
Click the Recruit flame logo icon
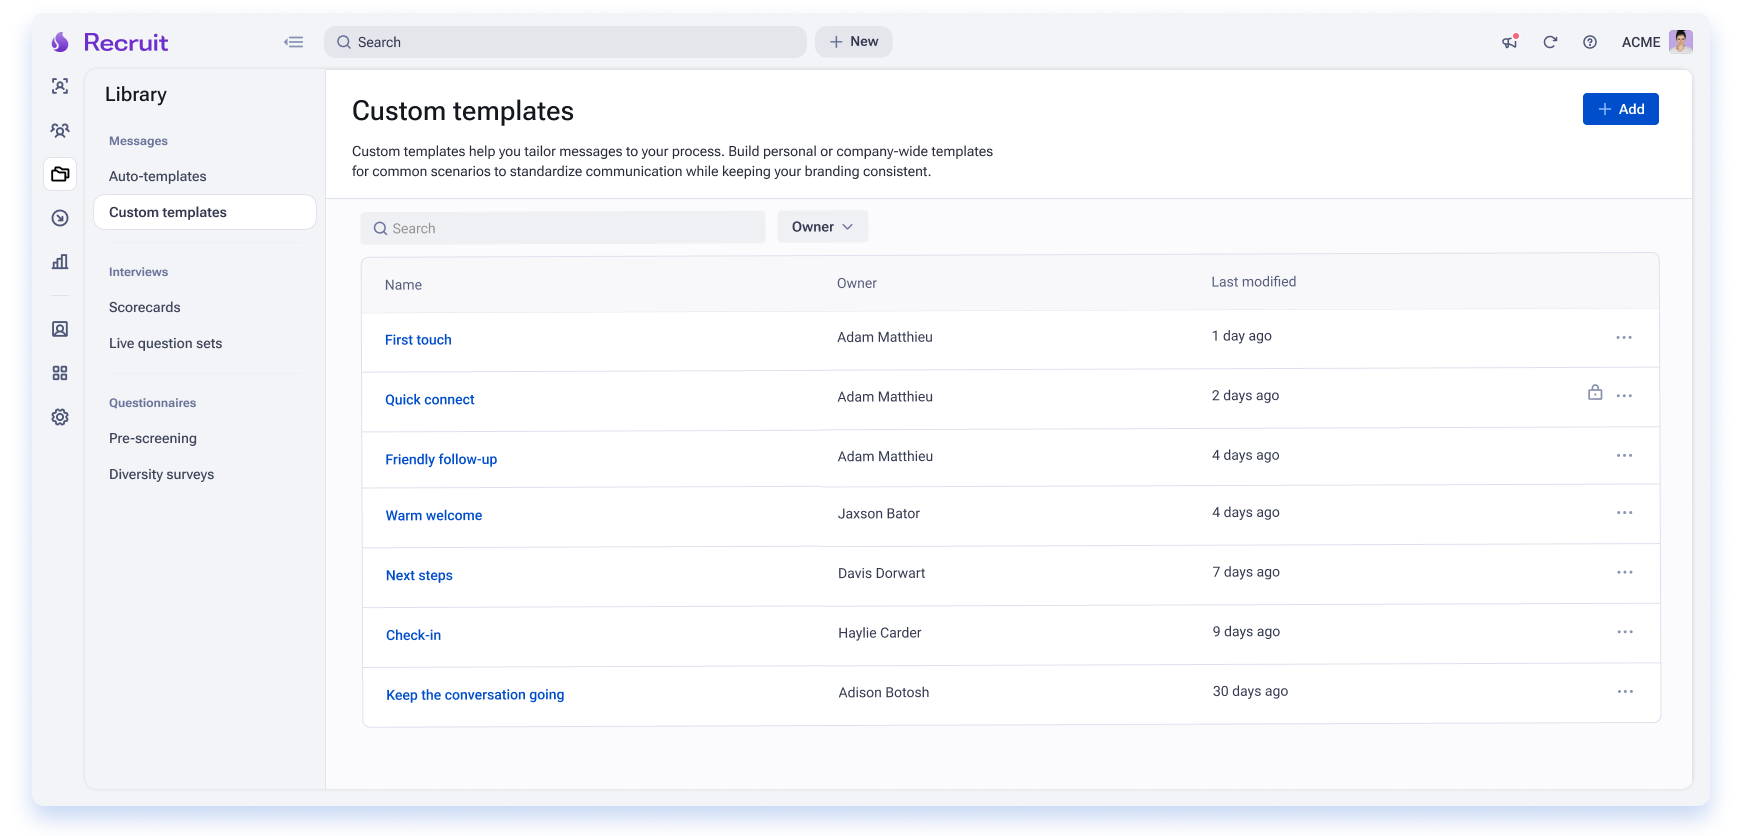60,42
